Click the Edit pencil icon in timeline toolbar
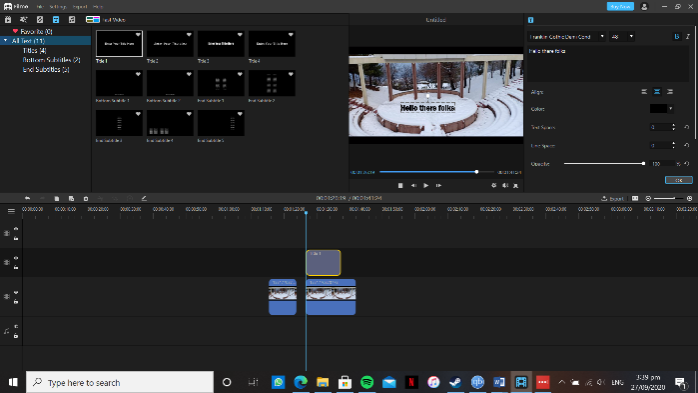Image resolution: width=698 pixels, height=393 pixels. [x=144, y=199]
